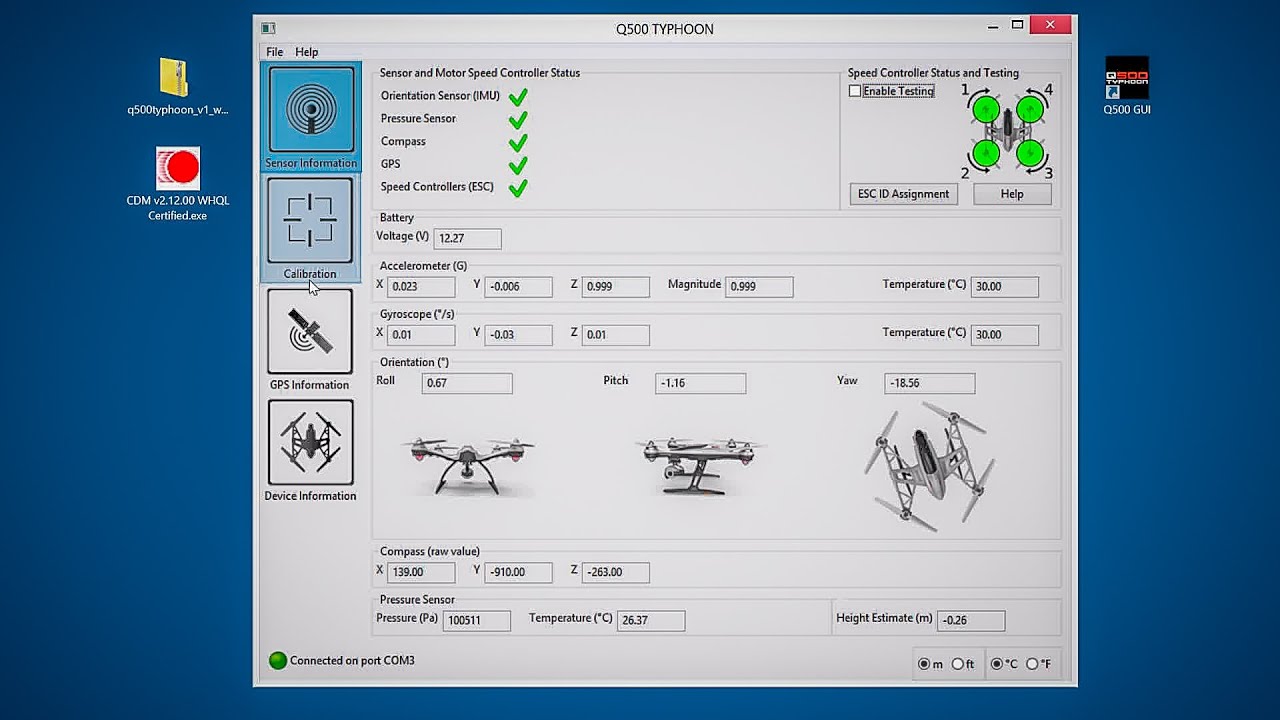Click Height Estimate field showing -0.26
Screen dimensions: 1280x720
click(x=971, y=621)
